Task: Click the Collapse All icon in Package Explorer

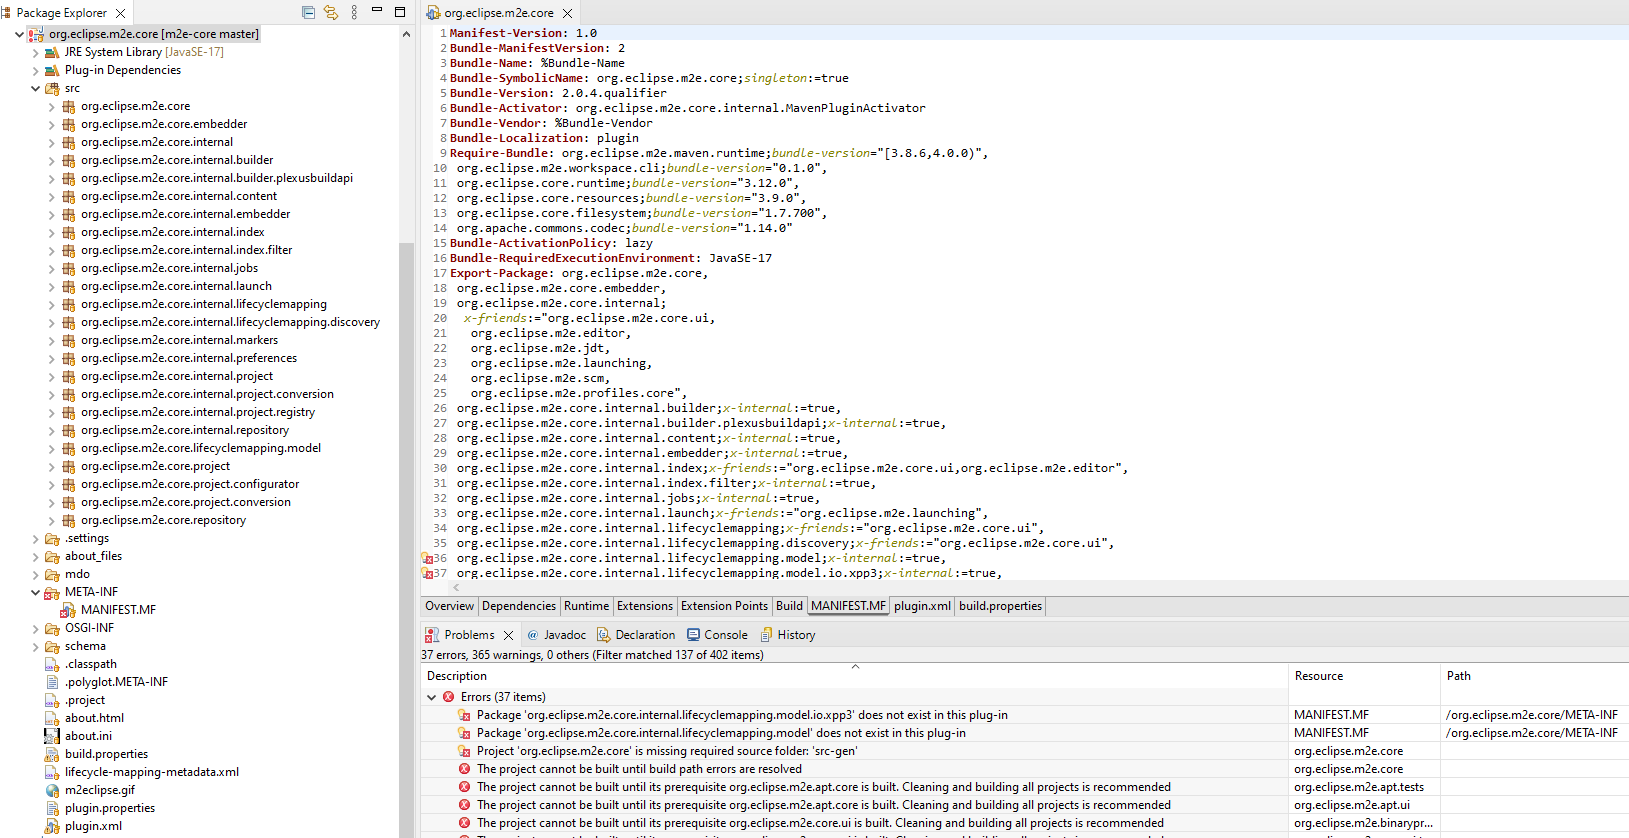Action: pos(308,13)
